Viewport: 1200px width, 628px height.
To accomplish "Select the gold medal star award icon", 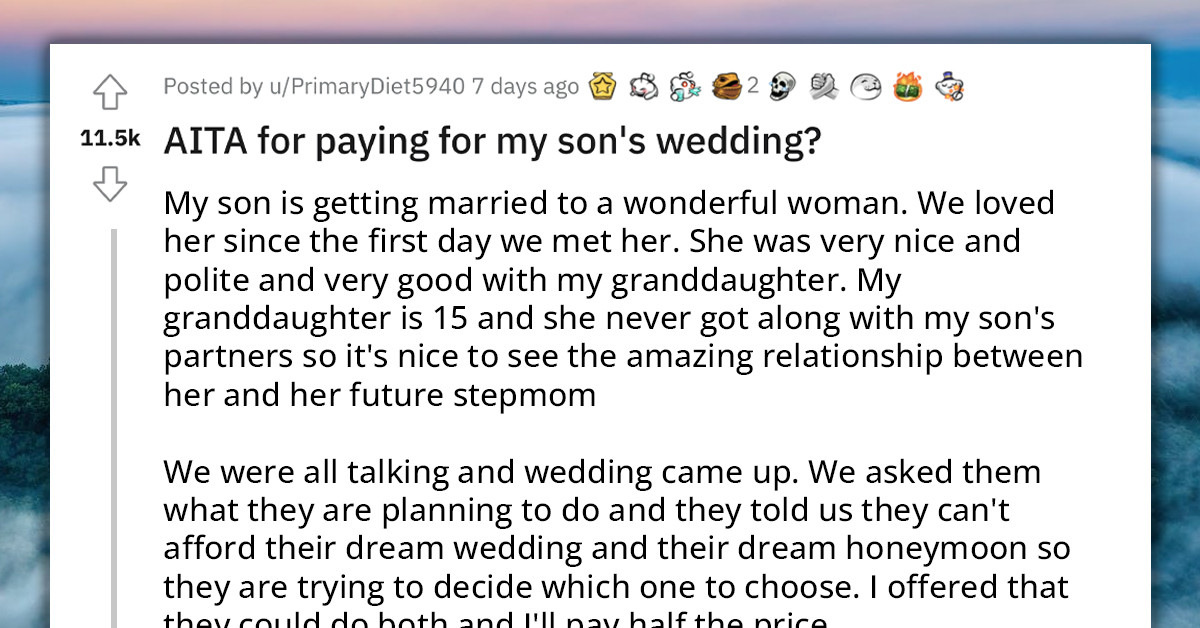I will click(601, 86).
